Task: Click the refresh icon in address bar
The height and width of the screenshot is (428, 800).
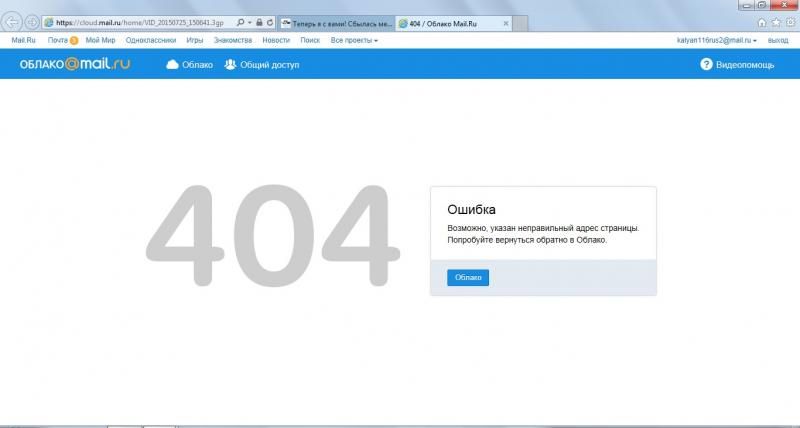Action: 271,22
